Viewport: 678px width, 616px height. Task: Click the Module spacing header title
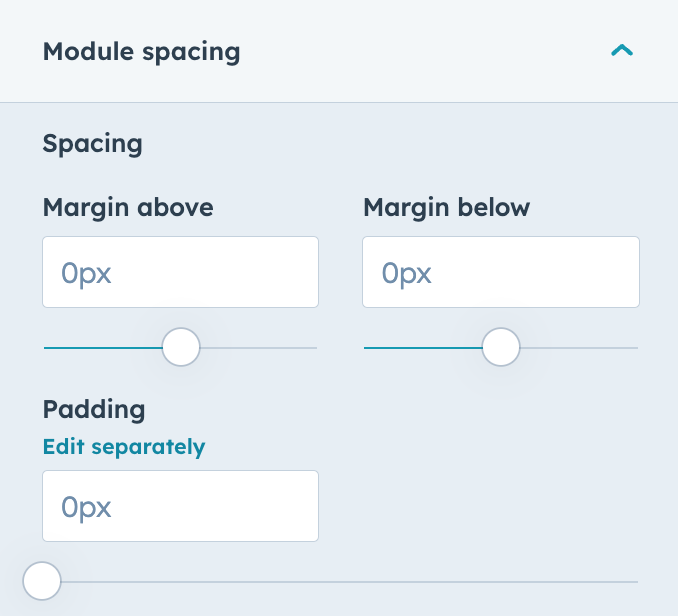tap(141, 52)
